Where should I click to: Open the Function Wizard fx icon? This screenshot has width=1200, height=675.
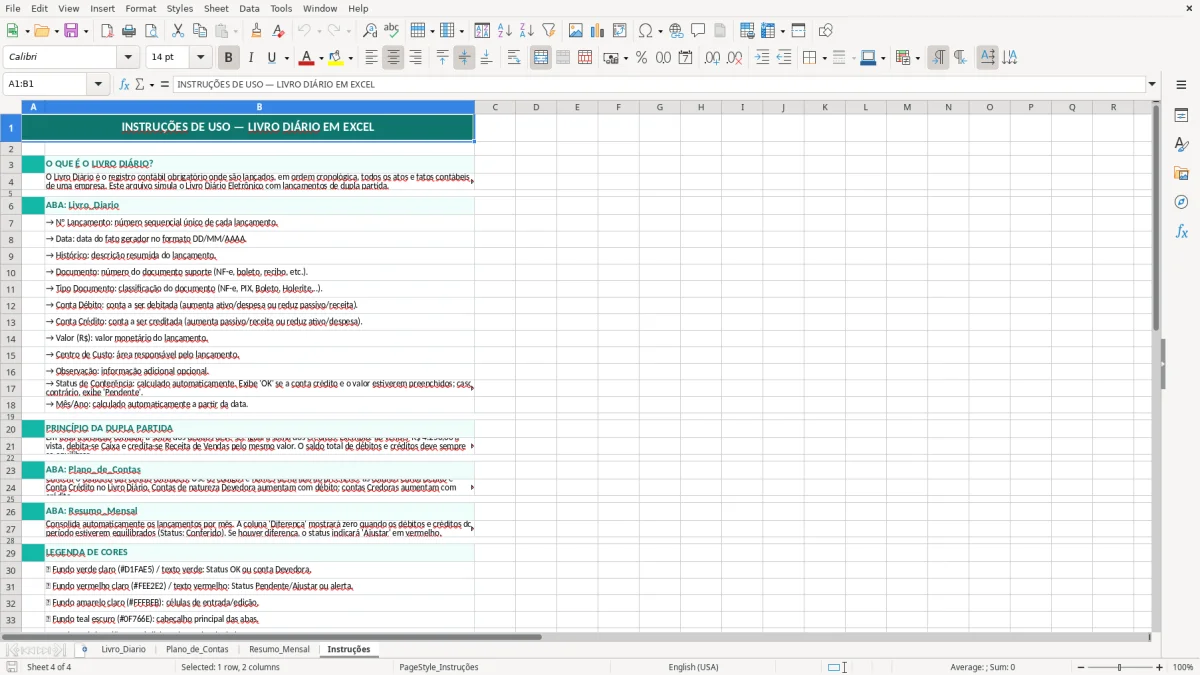point(125,85)
